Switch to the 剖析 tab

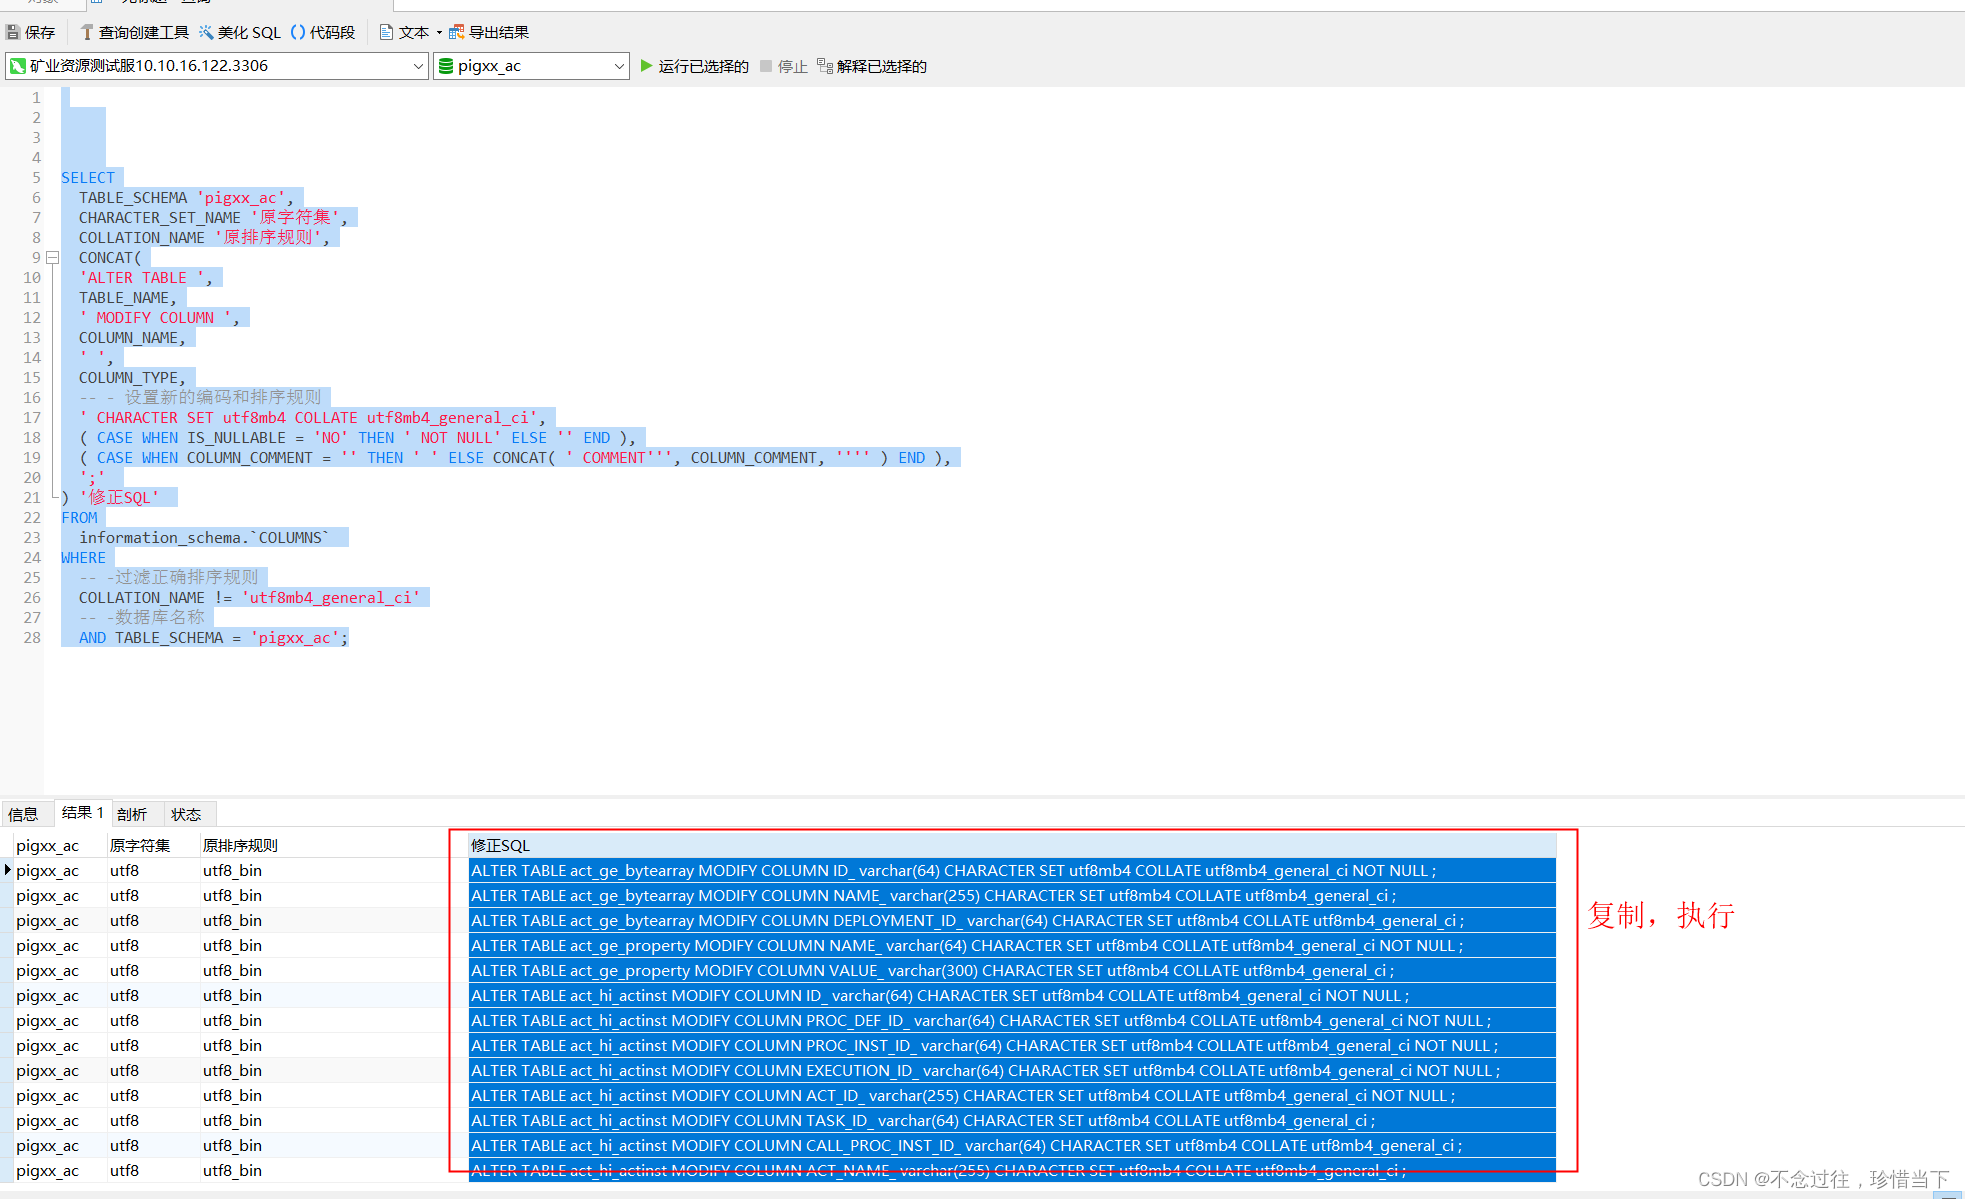coord(132,814)
